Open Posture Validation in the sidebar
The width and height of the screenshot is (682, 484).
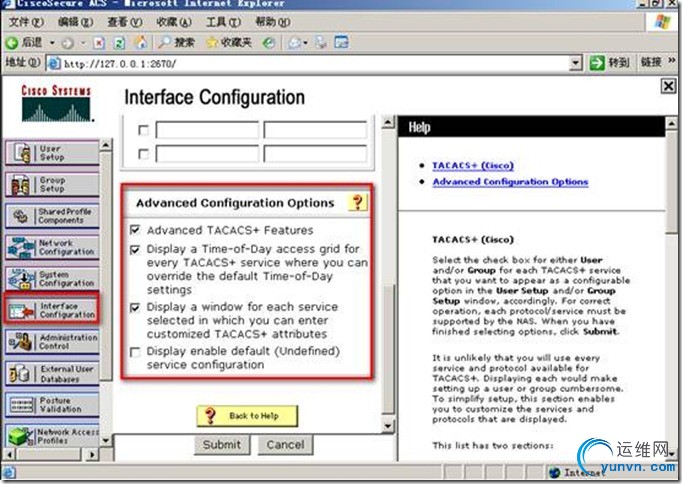(53, 404)
